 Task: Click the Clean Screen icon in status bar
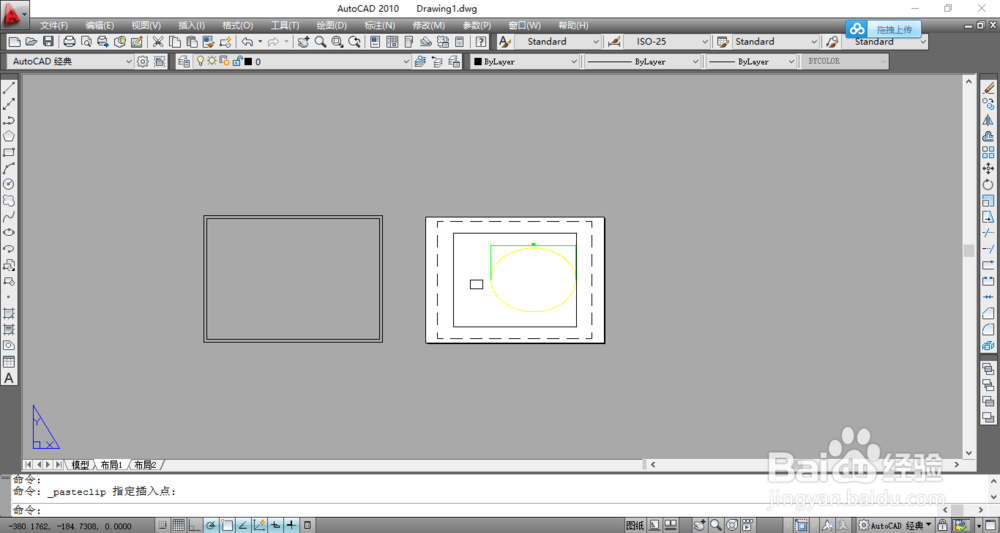(991, 525)
